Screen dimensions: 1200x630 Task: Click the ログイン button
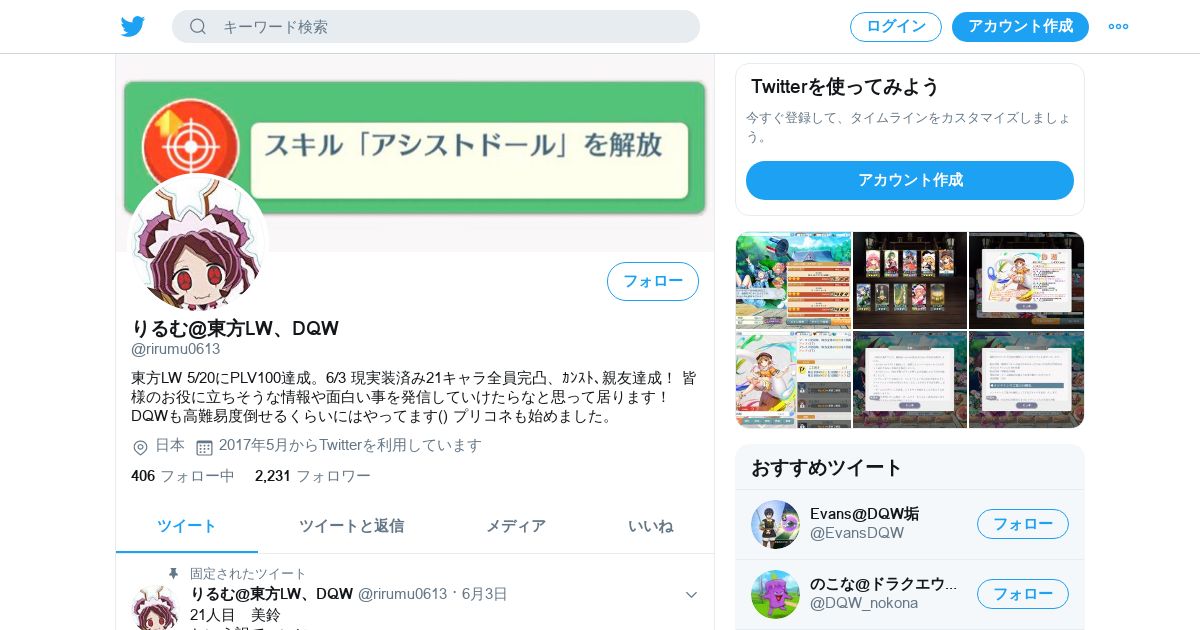[x=896, y=27]
